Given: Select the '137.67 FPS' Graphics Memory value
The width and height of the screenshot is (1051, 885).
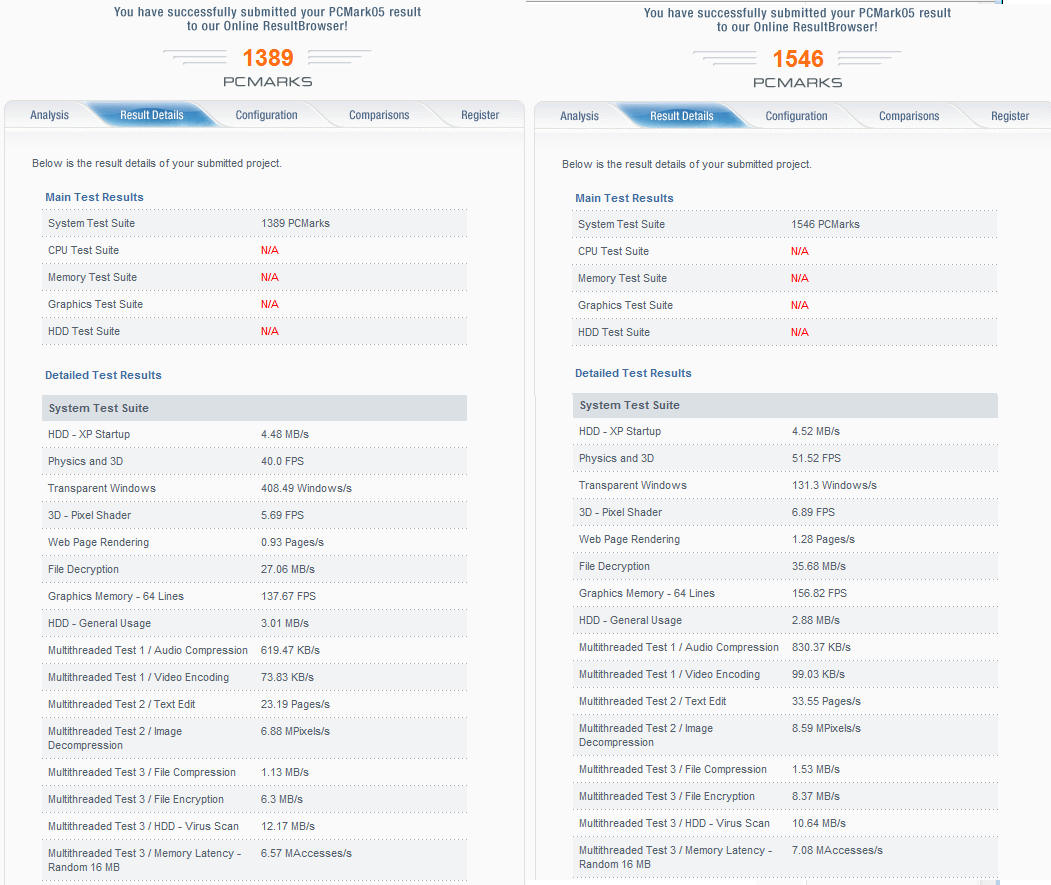Looking at the screenshot, I should click(x=288, y=596).
